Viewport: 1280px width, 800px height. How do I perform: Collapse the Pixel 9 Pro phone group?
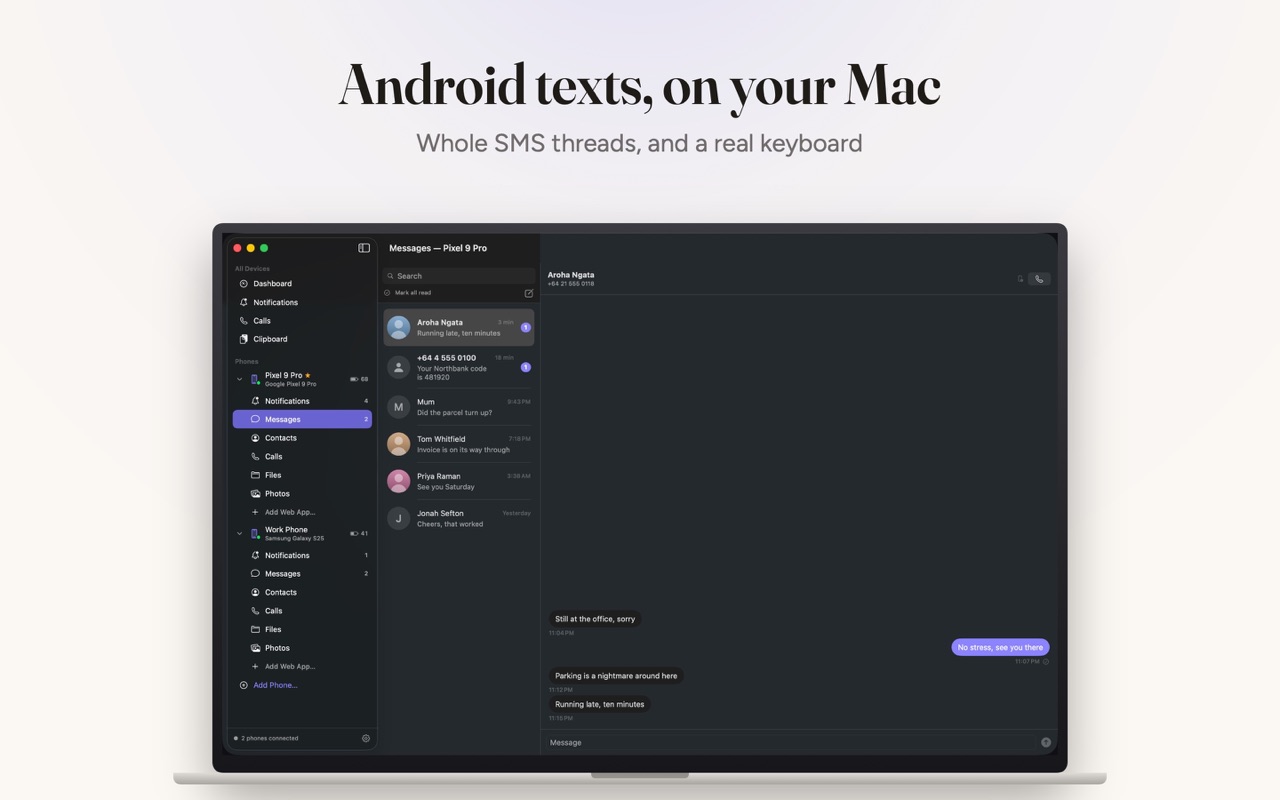239,379
